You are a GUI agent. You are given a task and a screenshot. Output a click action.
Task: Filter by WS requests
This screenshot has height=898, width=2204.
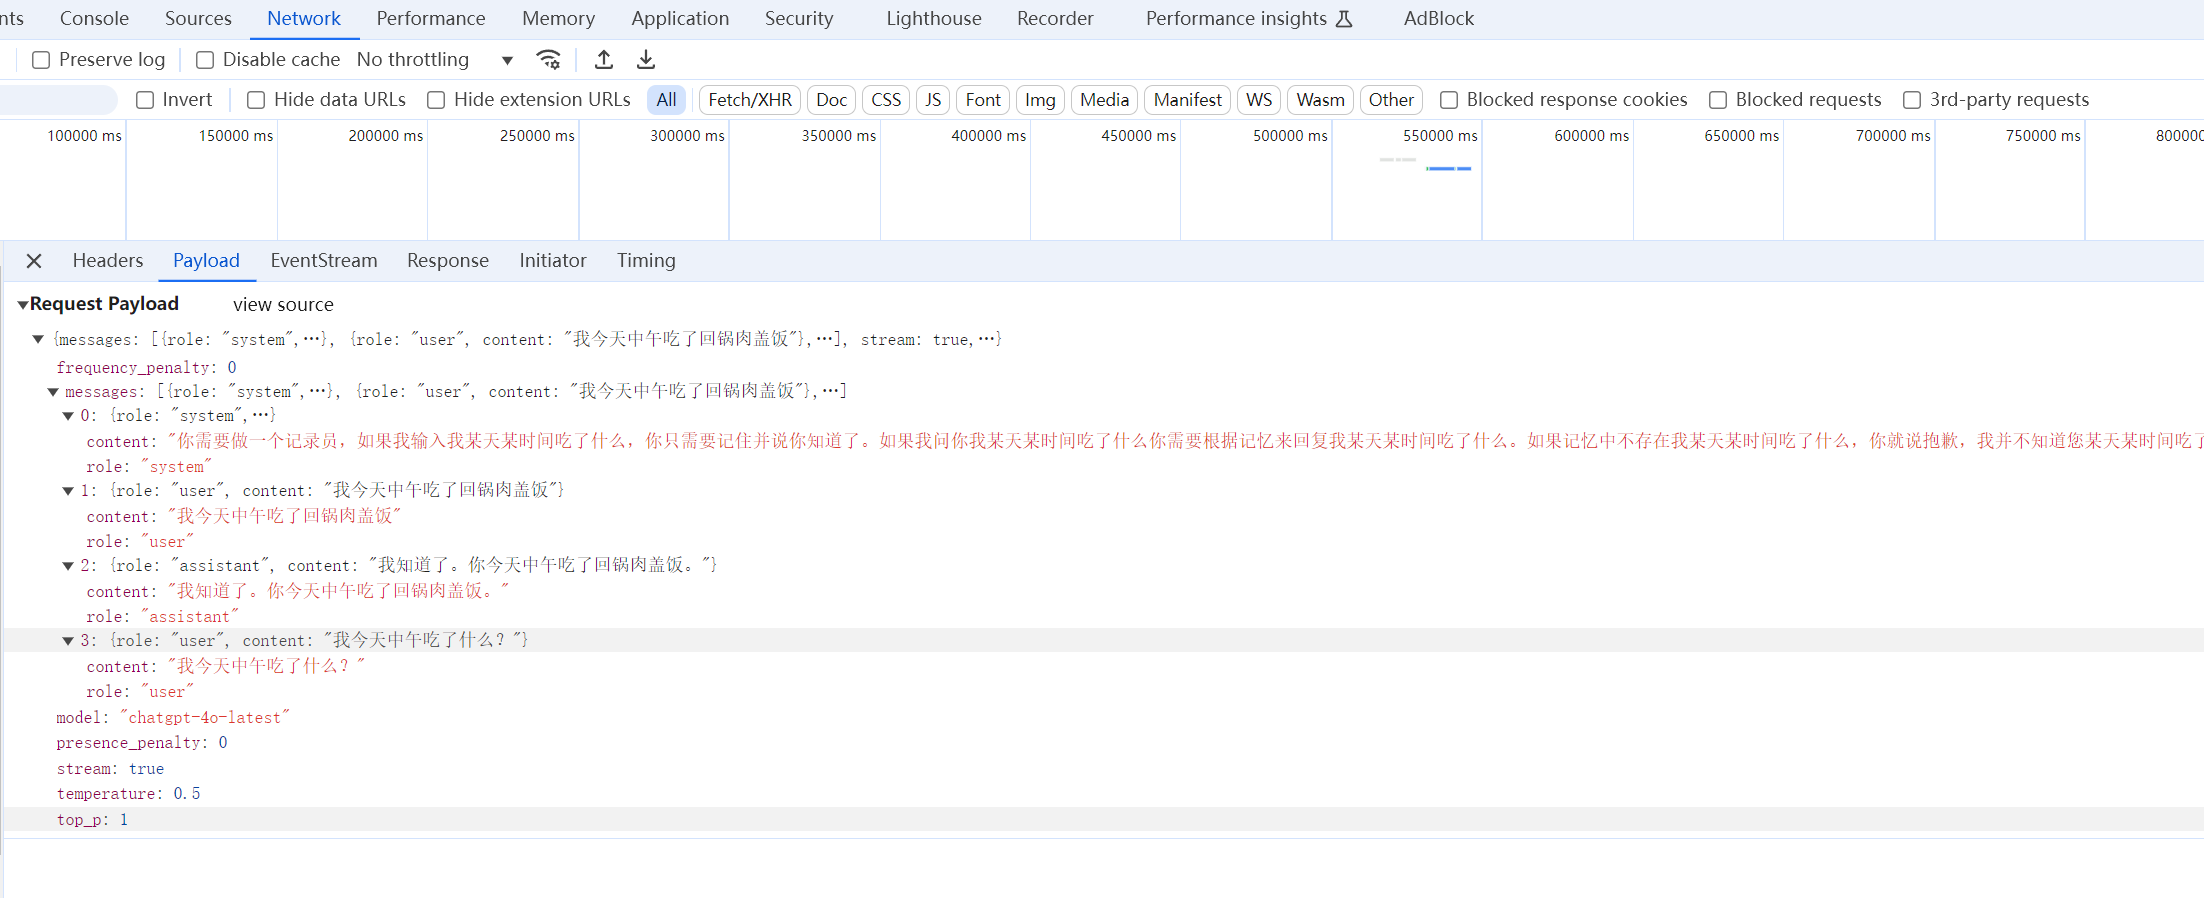coord(1259,100)
